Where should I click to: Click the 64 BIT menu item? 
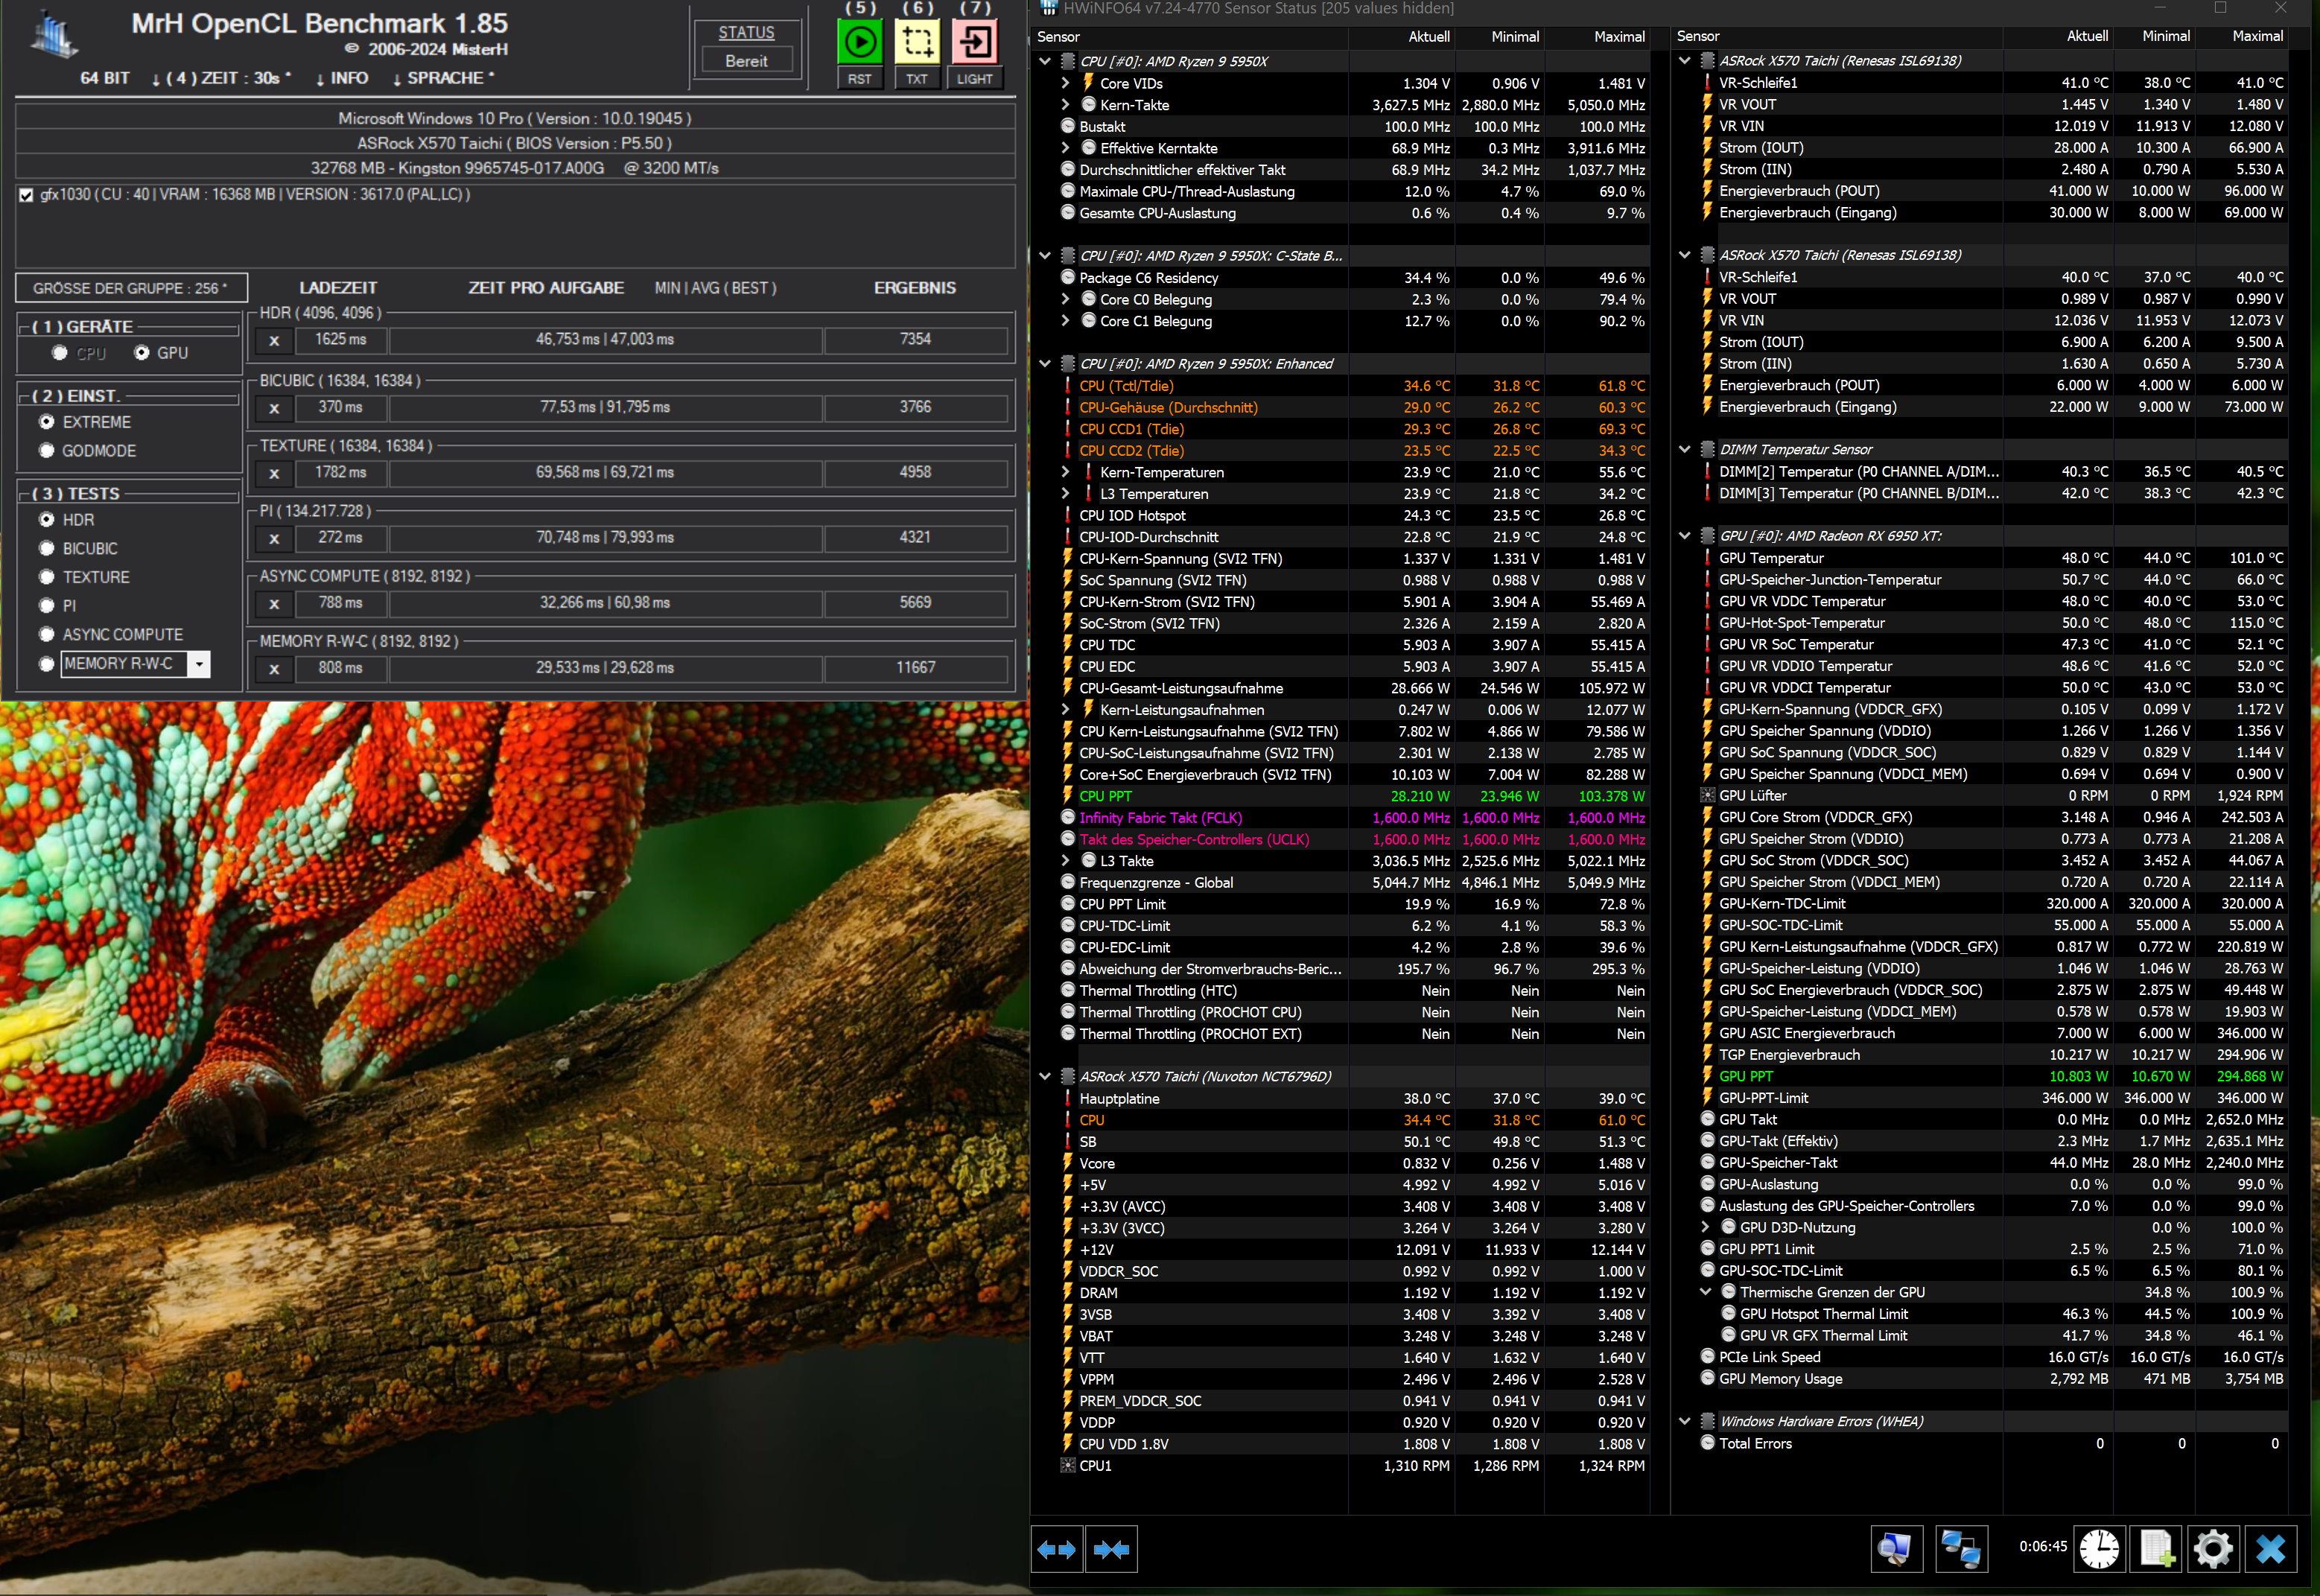tap(105, 78)
